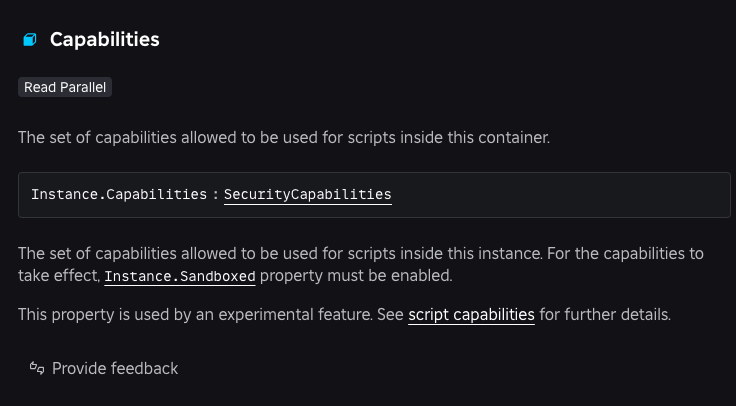The image size is (736, 406).
Task: Open the script capabilities link
Action: coord(471,314)
